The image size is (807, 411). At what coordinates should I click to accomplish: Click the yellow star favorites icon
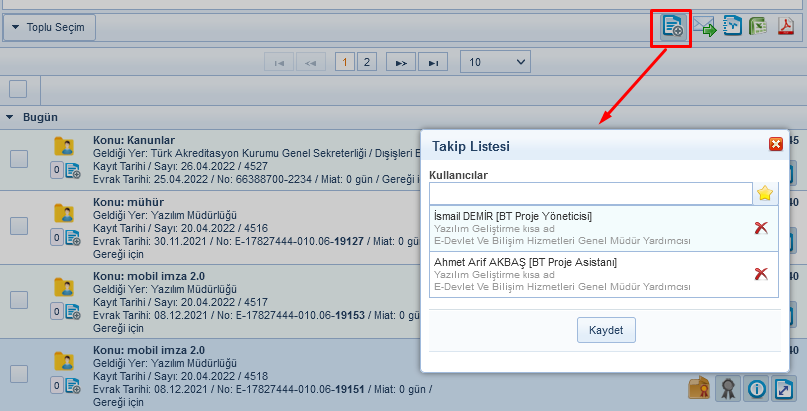tap(765, 194)
